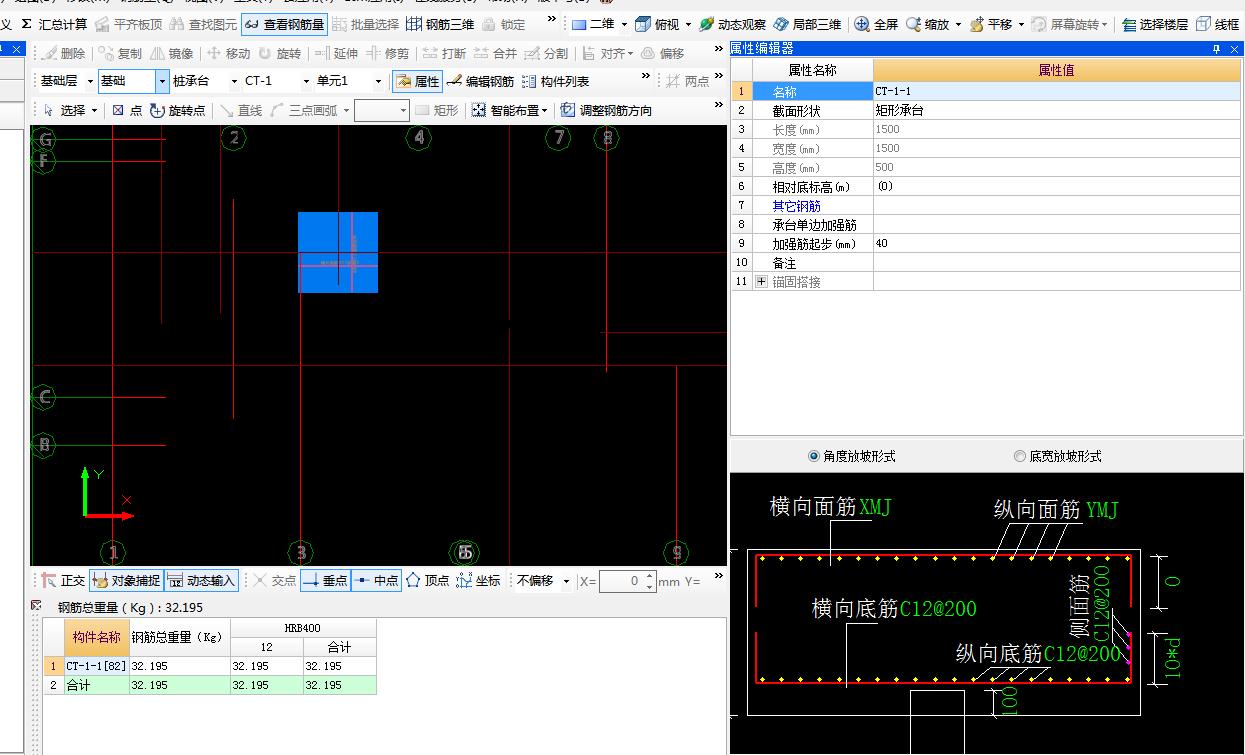Select the 点 point draw tool
The width and height of the screenshot is (1245, 755).
point(127,110)
